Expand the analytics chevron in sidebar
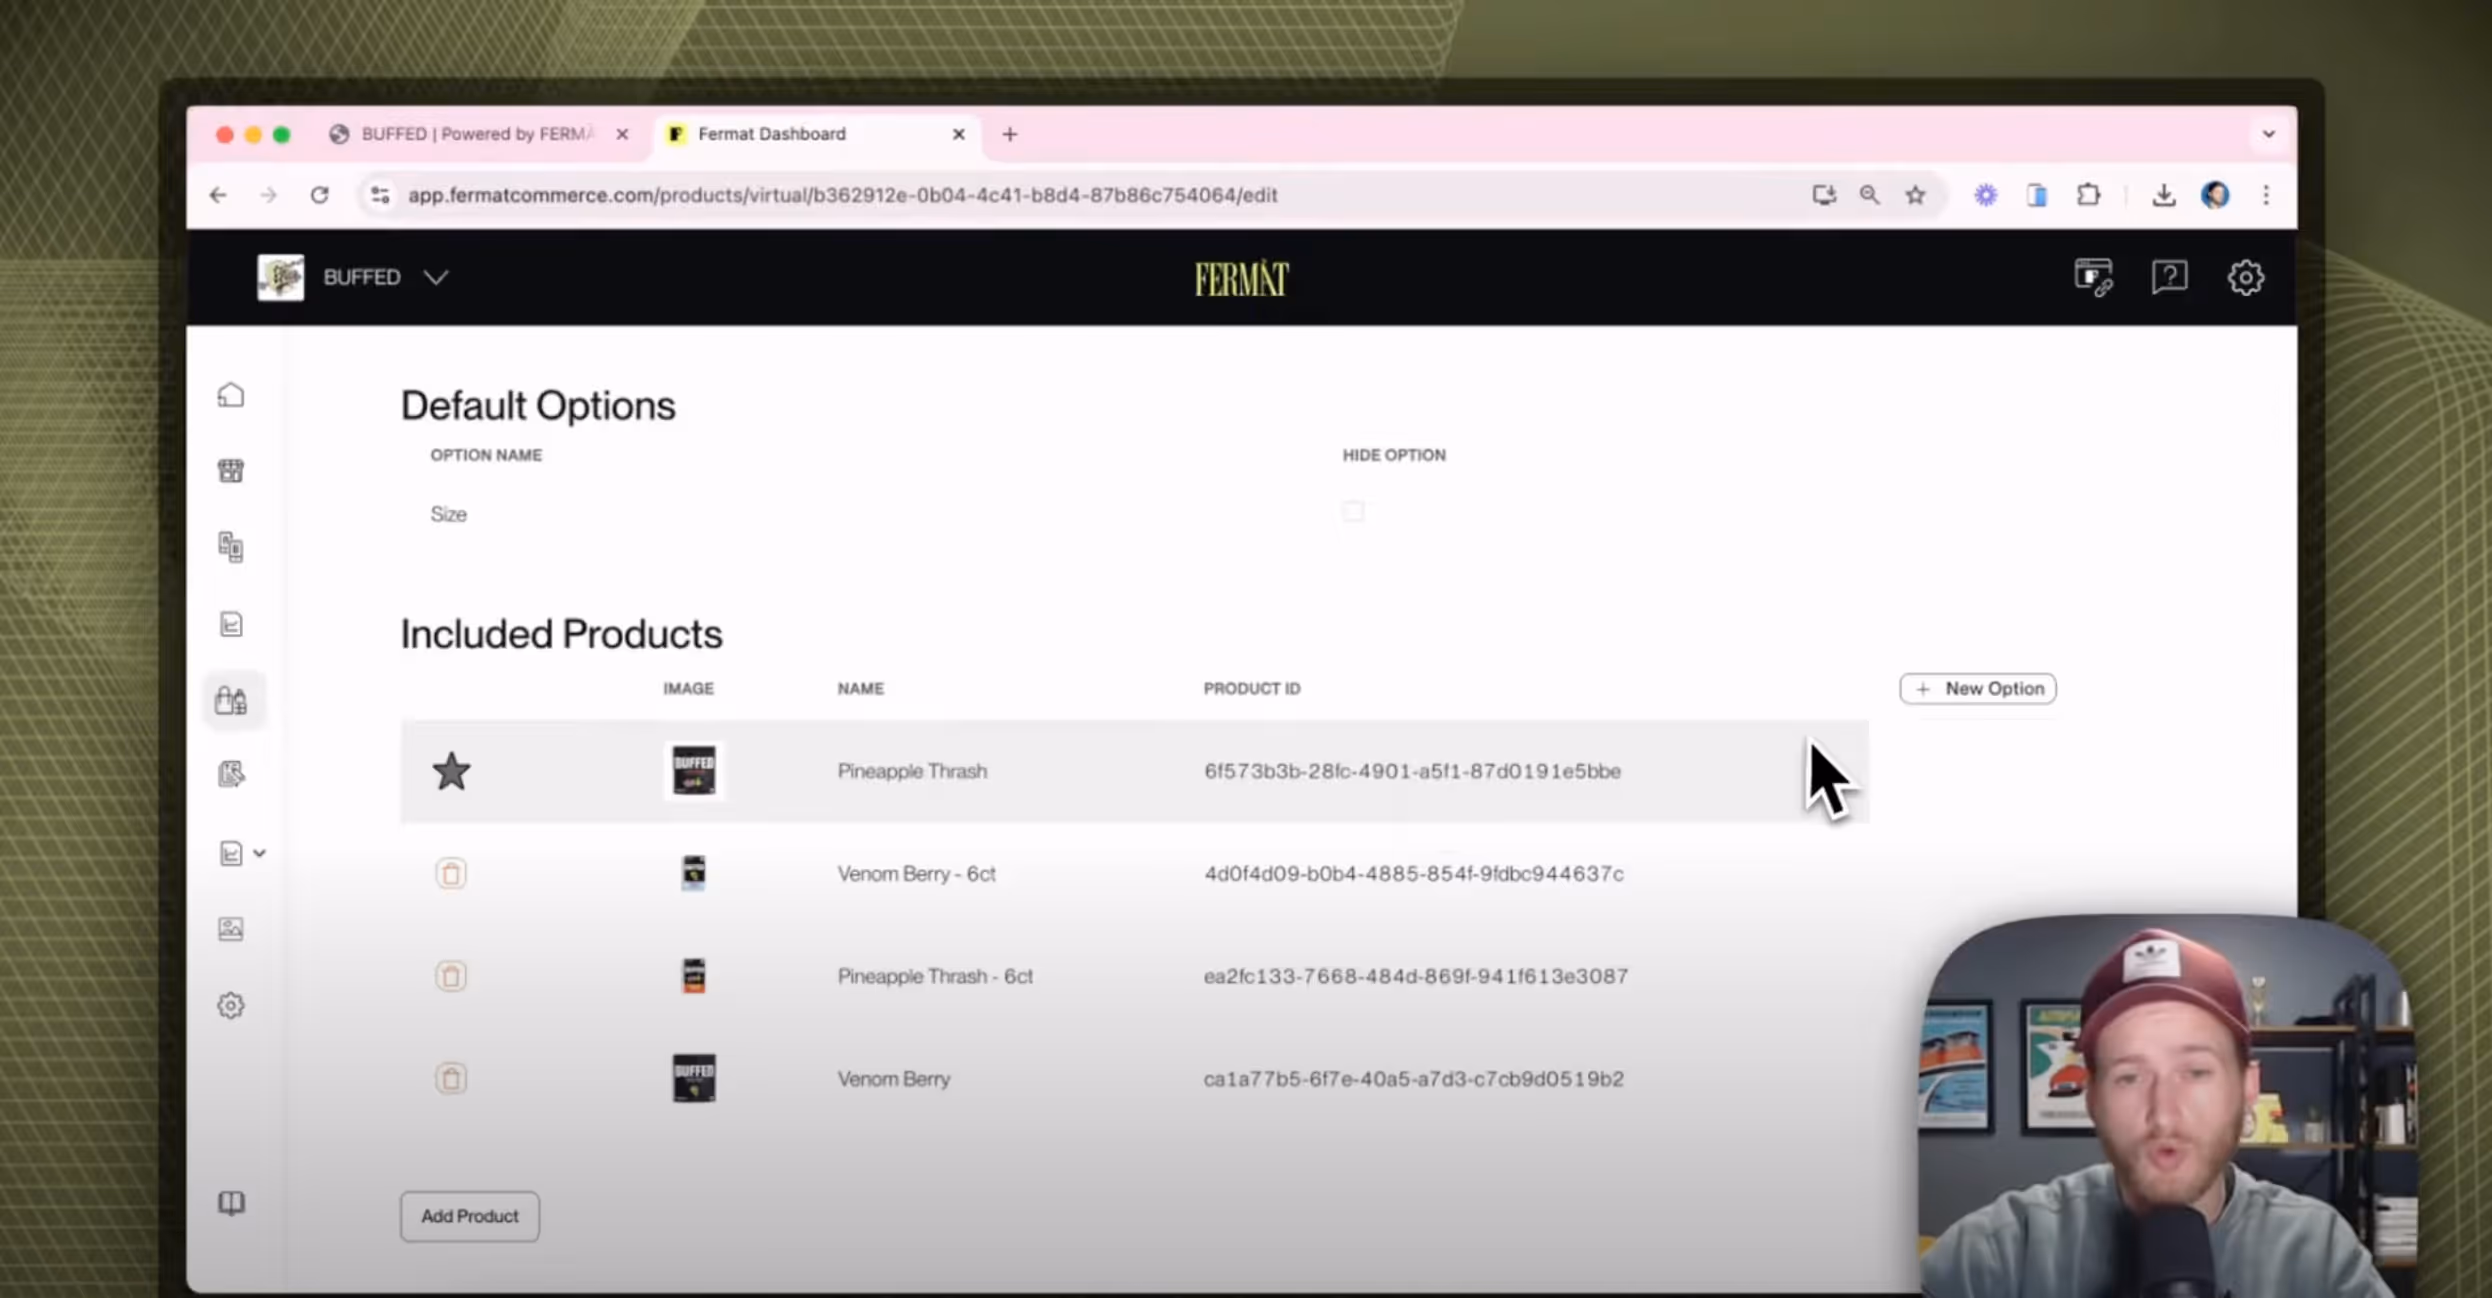2492x1298 pixels. coord(260,853)
